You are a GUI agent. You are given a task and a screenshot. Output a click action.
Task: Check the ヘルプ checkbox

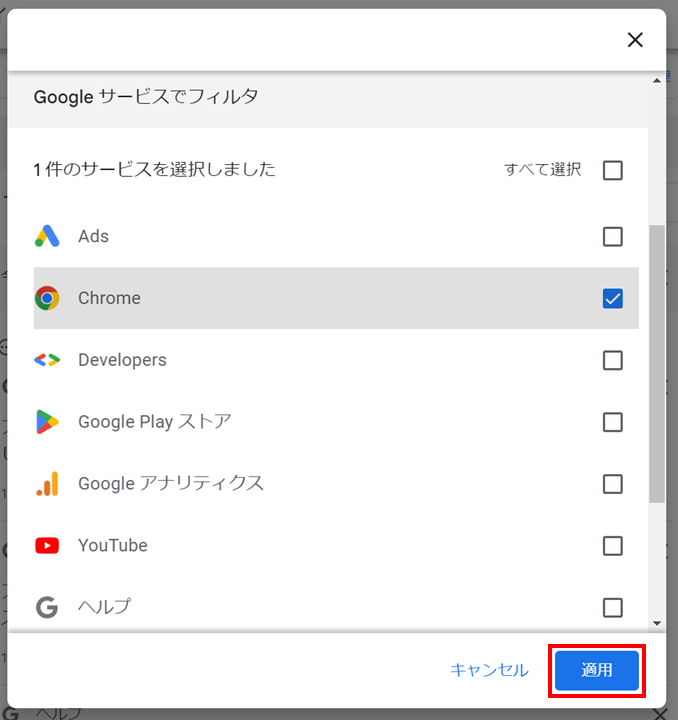(x=613, y=608)
